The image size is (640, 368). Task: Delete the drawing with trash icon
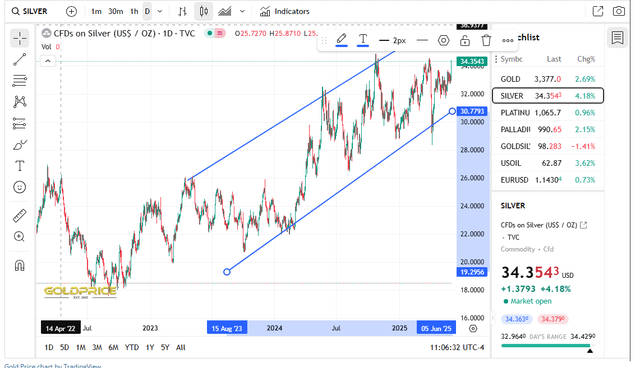(x=486, y=40)
